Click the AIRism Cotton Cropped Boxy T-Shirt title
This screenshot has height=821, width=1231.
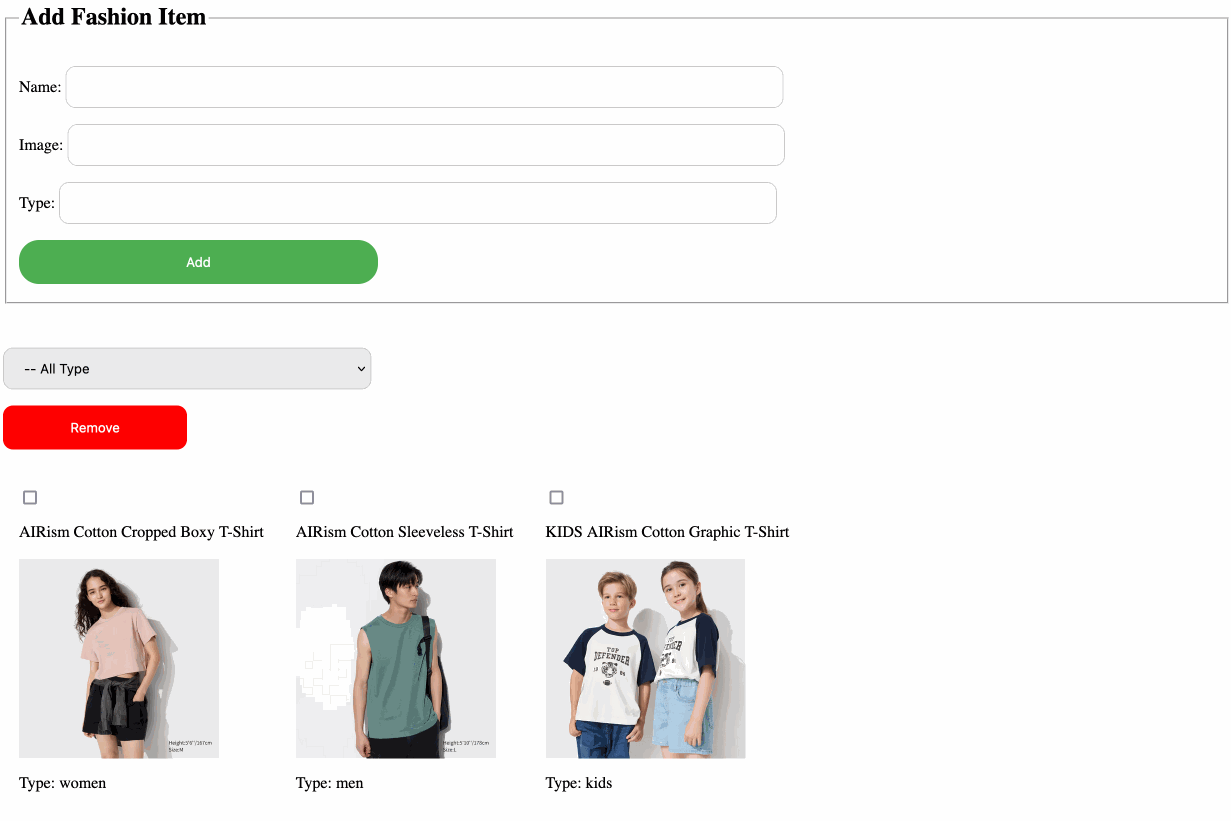pos(141,532)
